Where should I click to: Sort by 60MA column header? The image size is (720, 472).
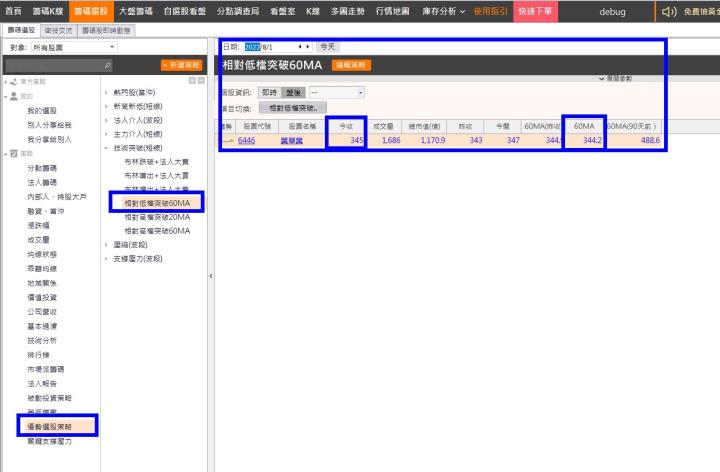584,126
